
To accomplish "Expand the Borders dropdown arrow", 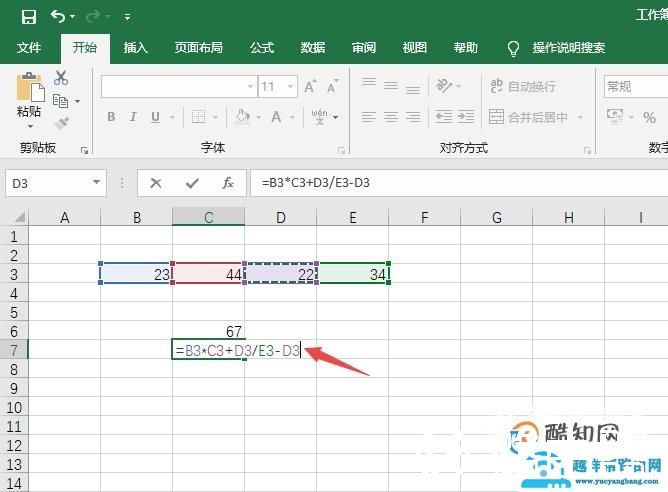I will coord(215,117).
